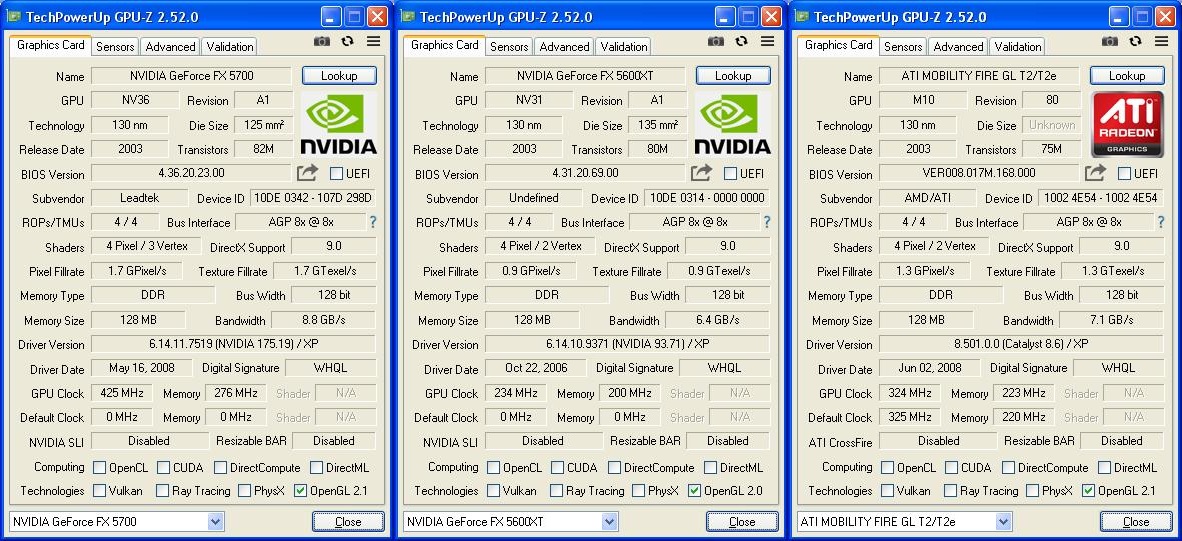Open the hamburger menu in FX 5700 window

click(x=373, y=41)
